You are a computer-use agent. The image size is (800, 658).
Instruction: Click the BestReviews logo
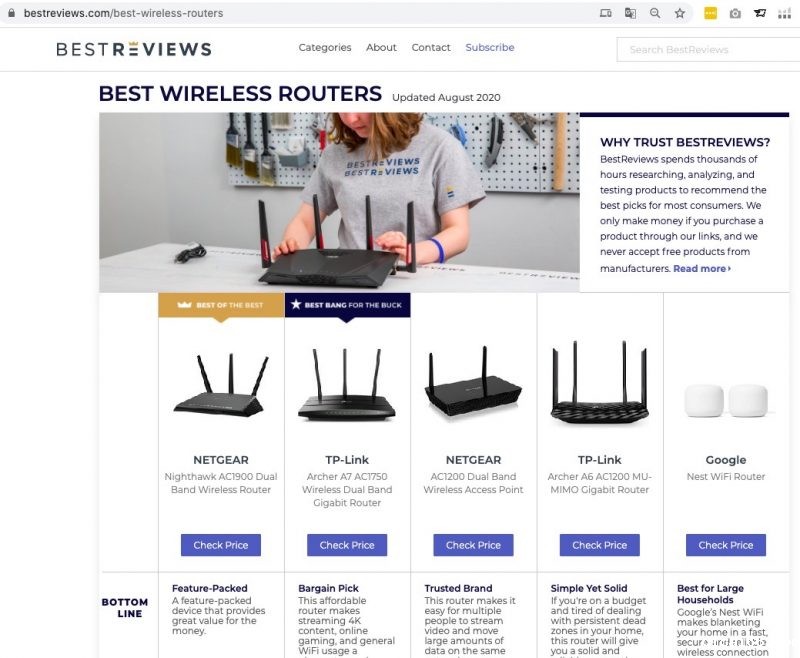(133, 48)
